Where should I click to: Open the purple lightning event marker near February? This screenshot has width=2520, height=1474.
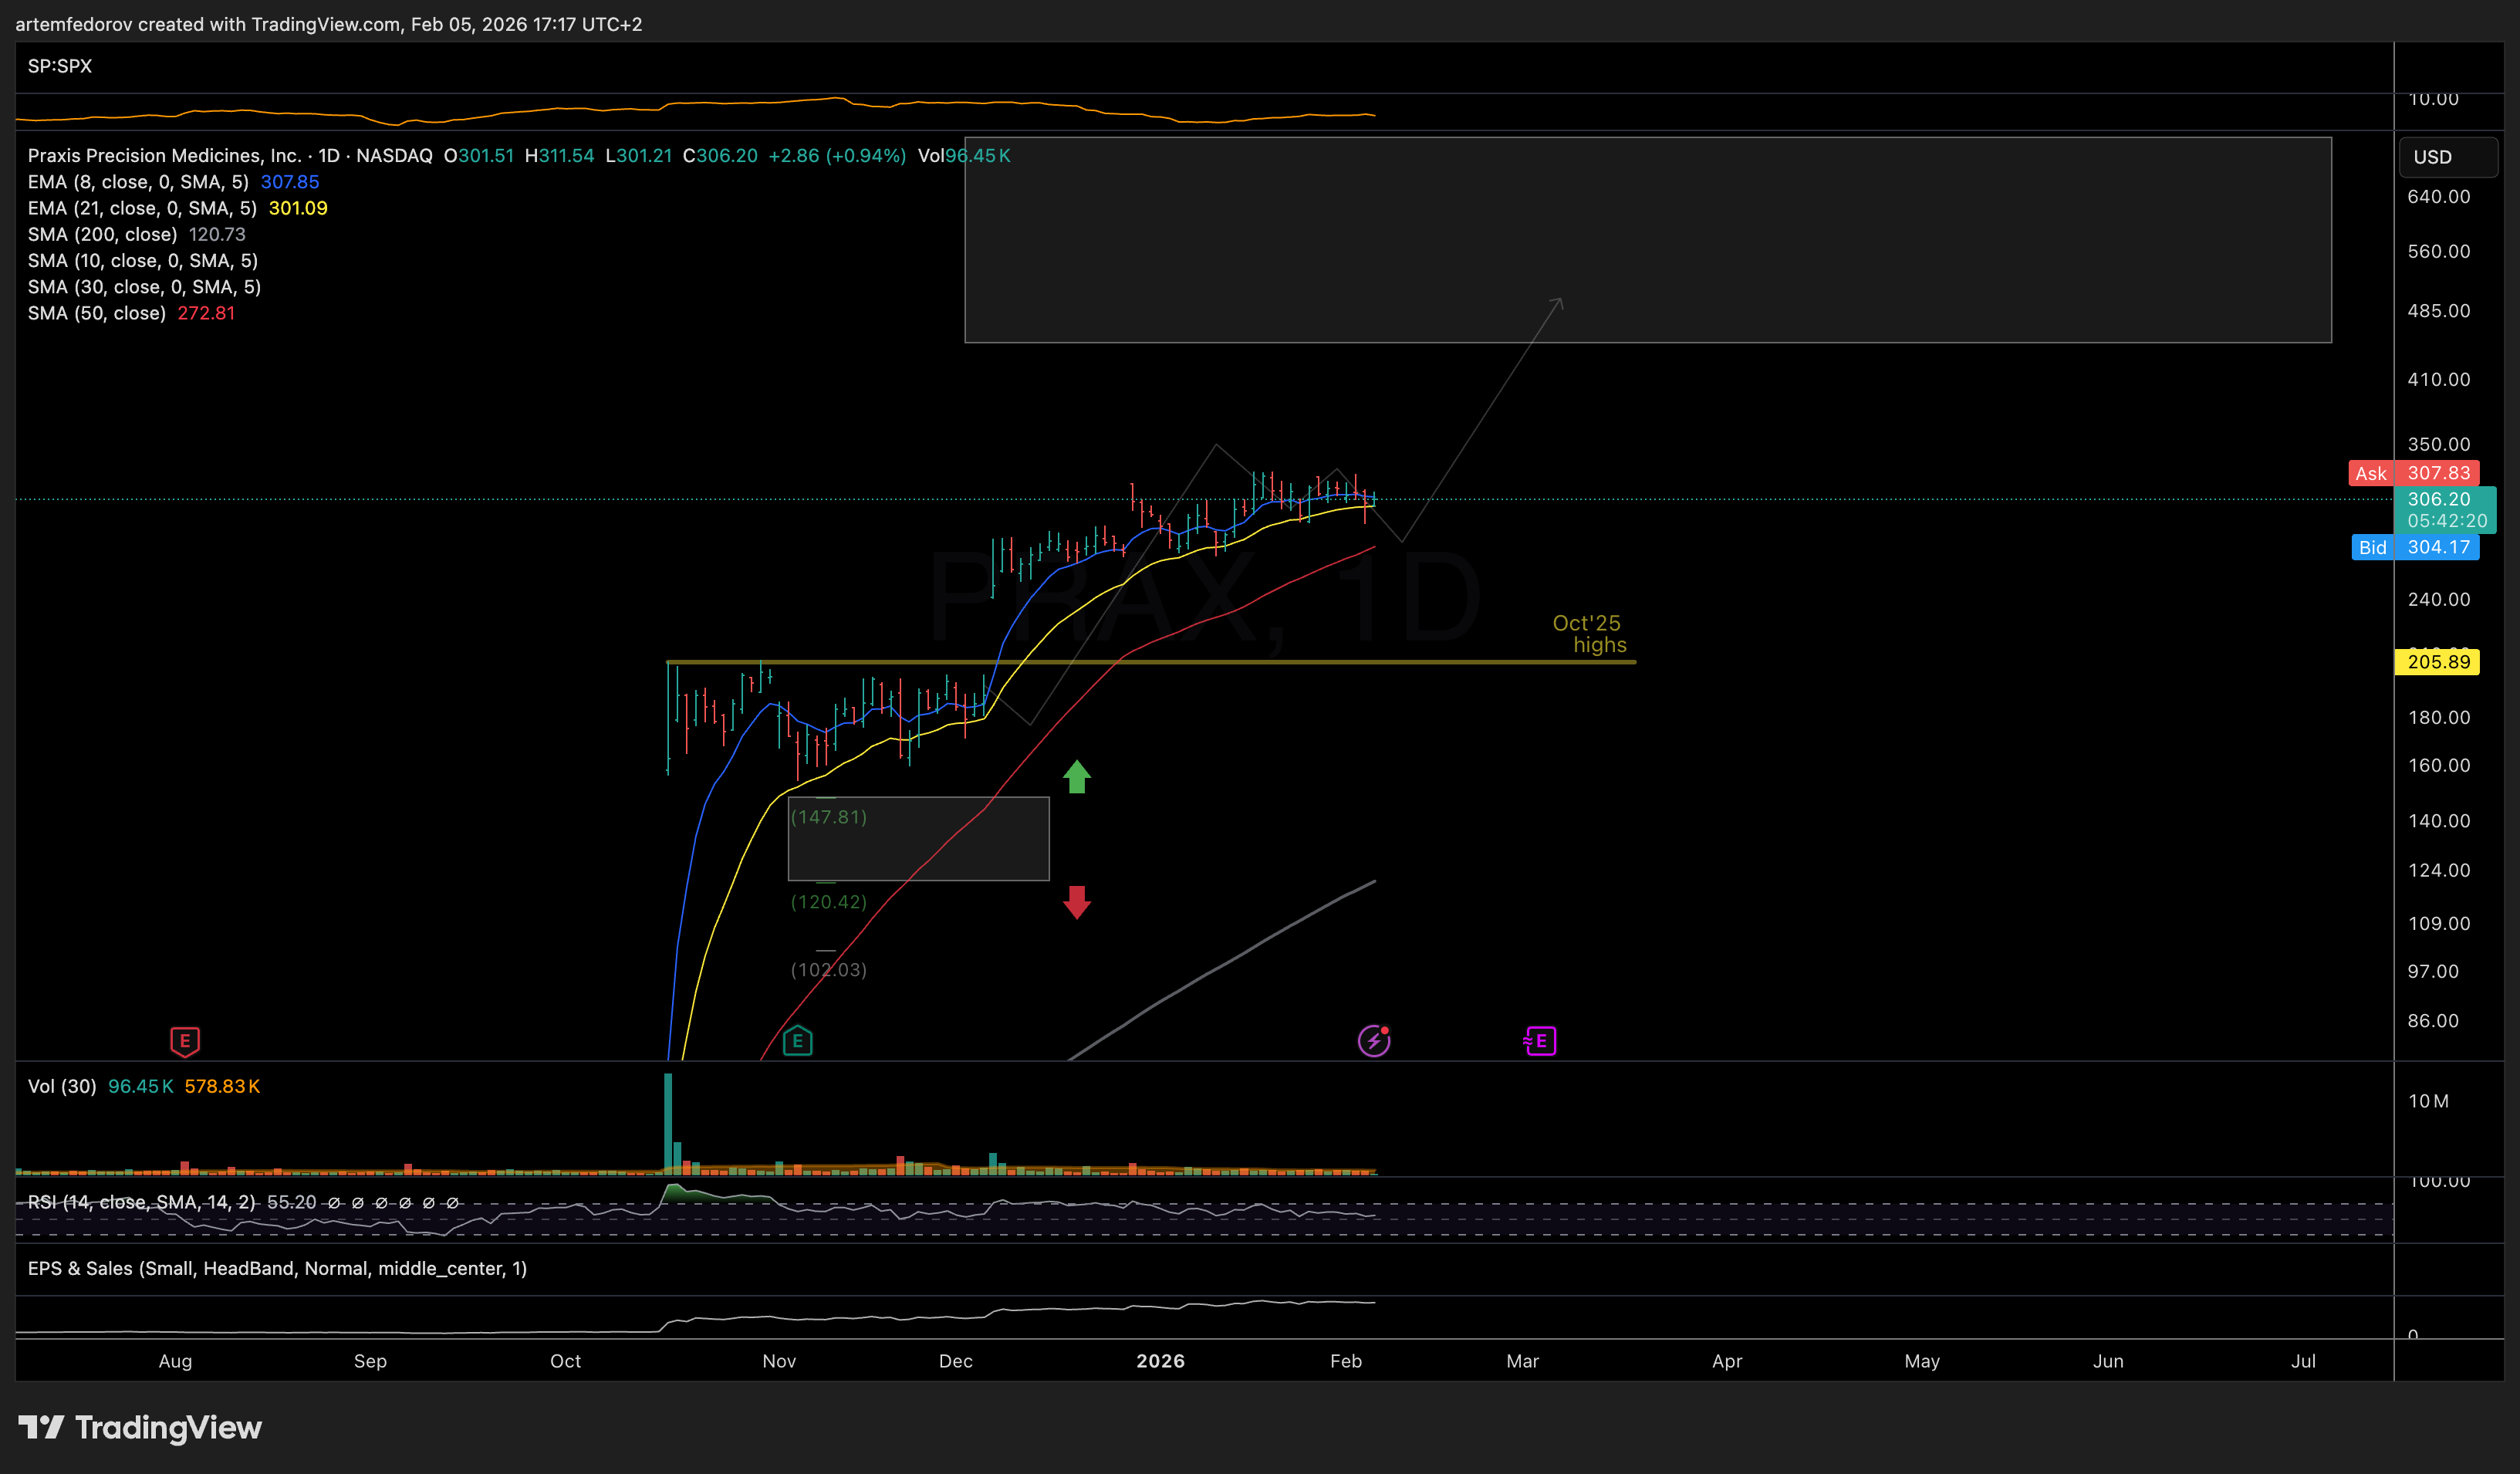[1374, 1041]
